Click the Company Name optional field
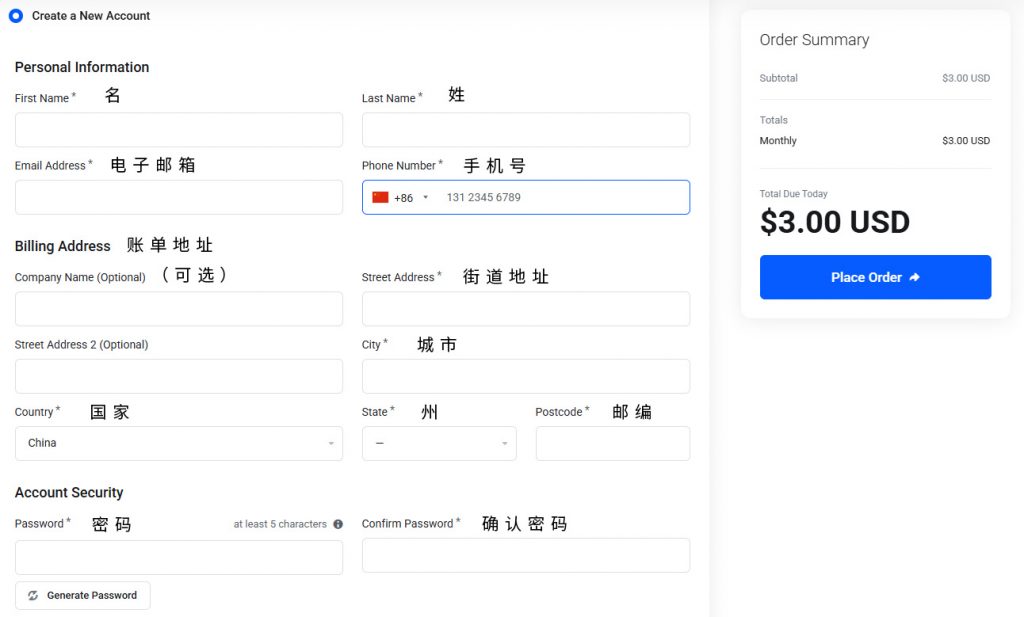 (178, 309)
